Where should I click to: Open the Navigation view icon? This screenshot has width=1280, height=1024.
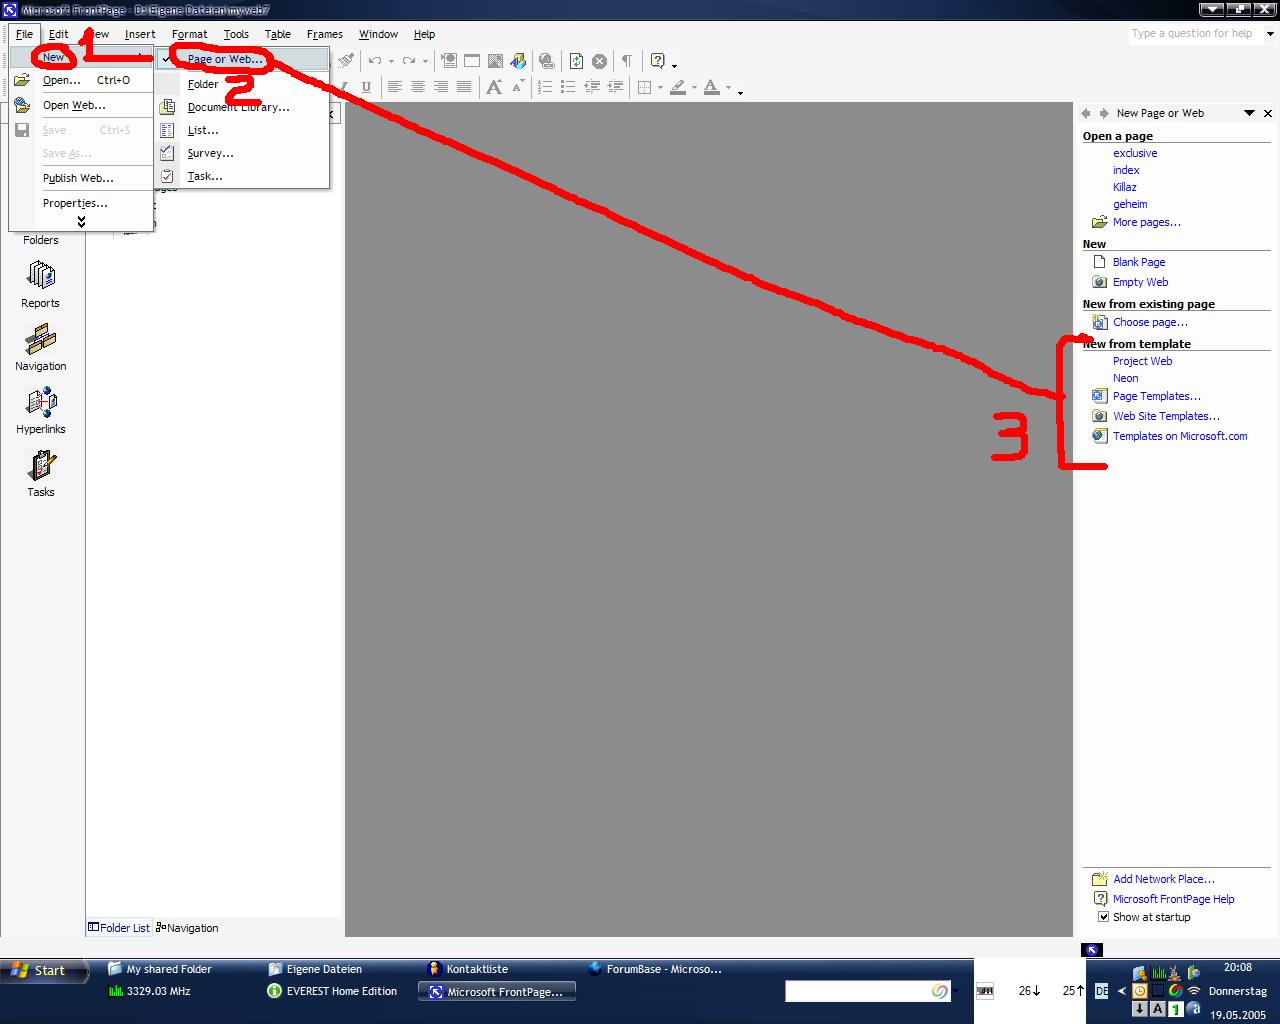coord(41,340)
